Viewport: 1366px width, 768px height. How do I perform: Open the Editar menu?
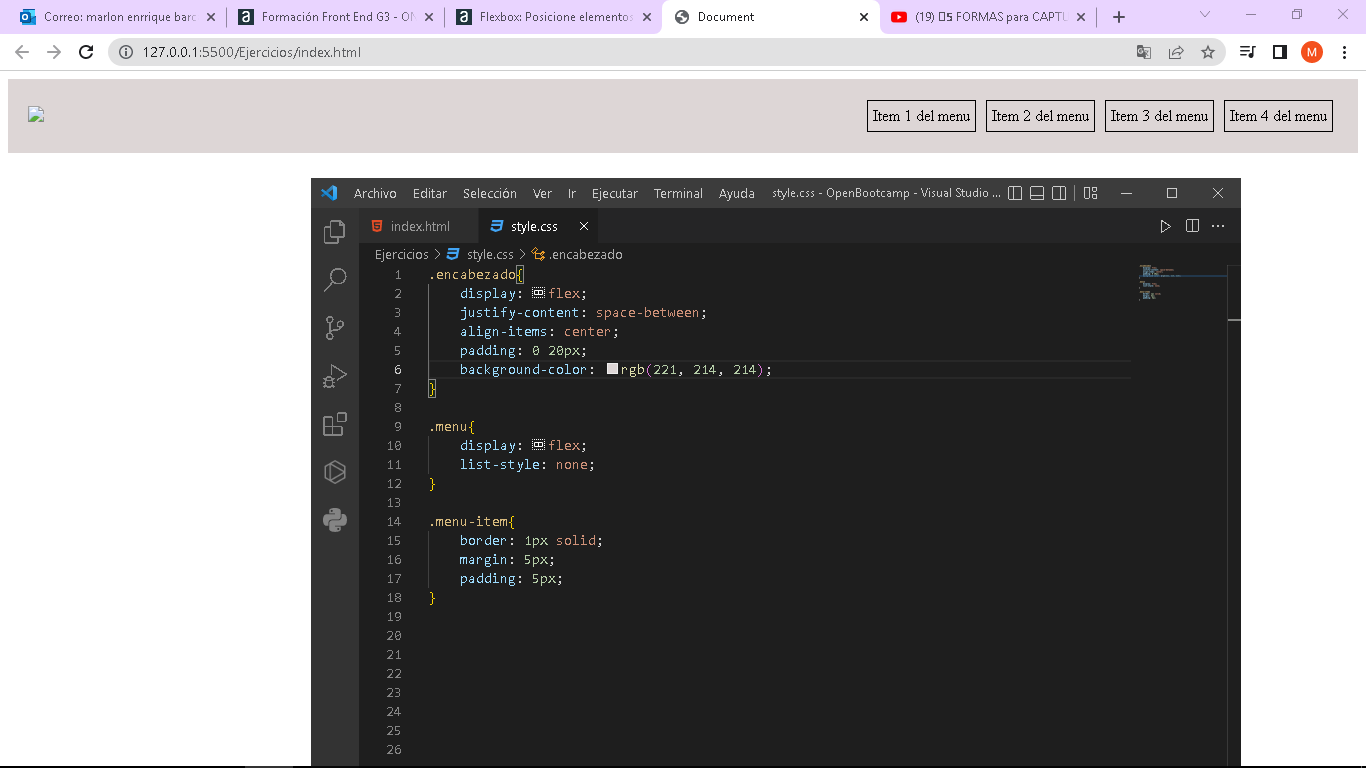tap(430, 193)
